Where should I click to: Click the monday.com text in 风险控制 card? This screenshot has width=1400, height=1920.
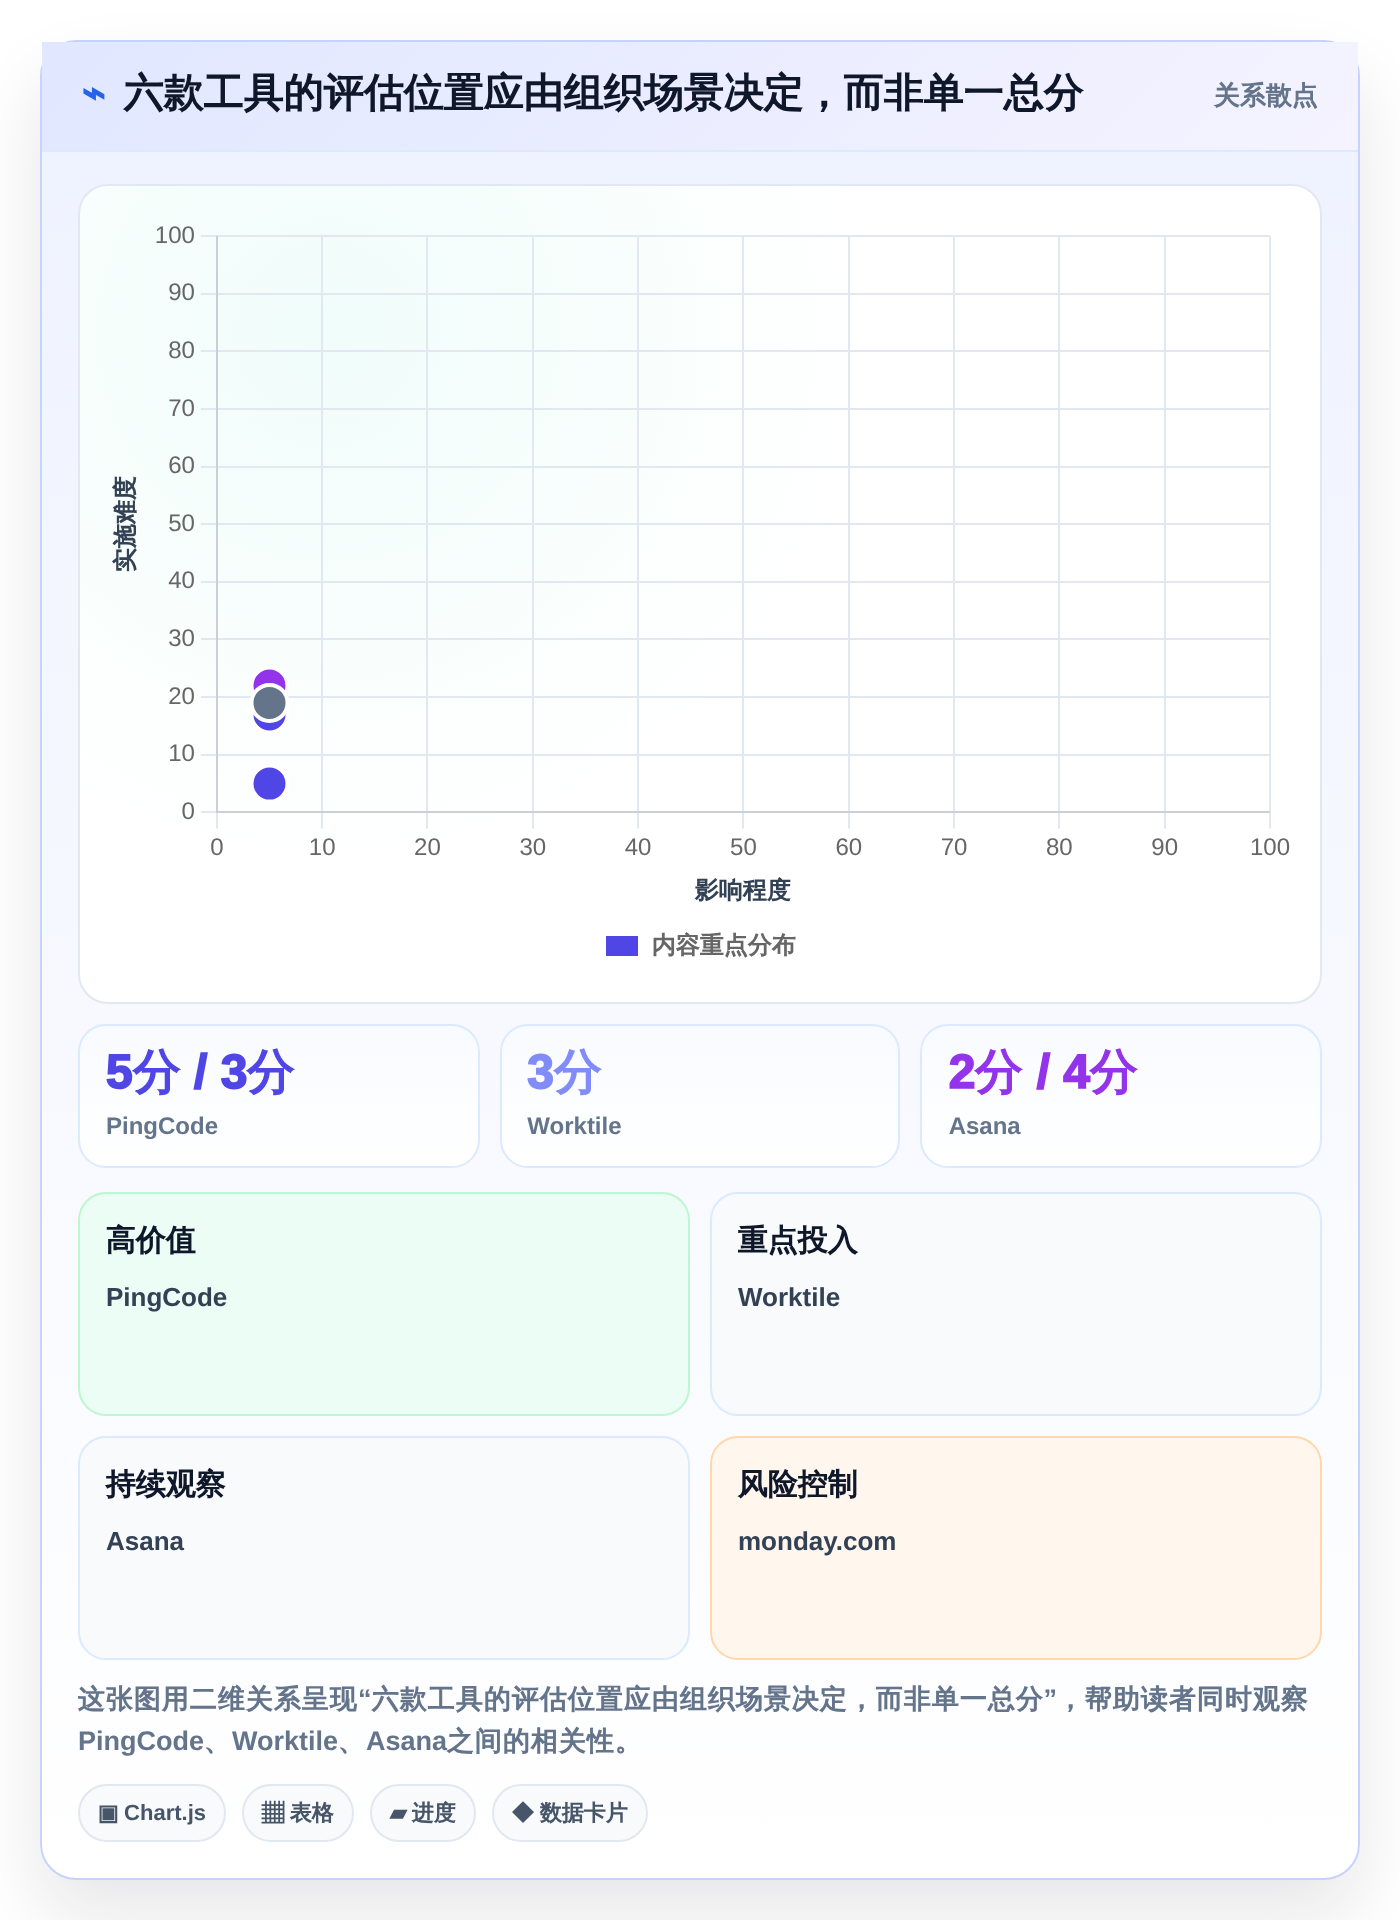(817, 1541)
